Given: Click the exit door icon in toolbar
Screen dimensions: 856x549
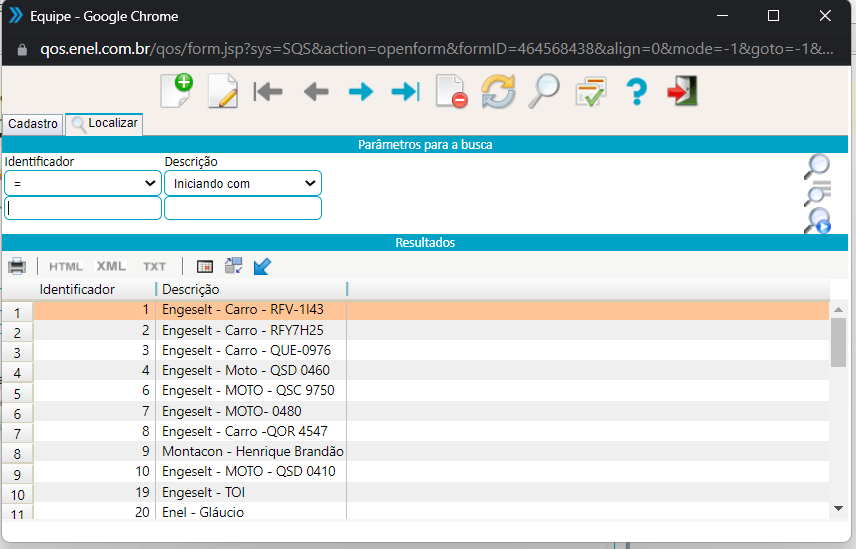Looking at the screenshot, I should [x=682, y=92].
